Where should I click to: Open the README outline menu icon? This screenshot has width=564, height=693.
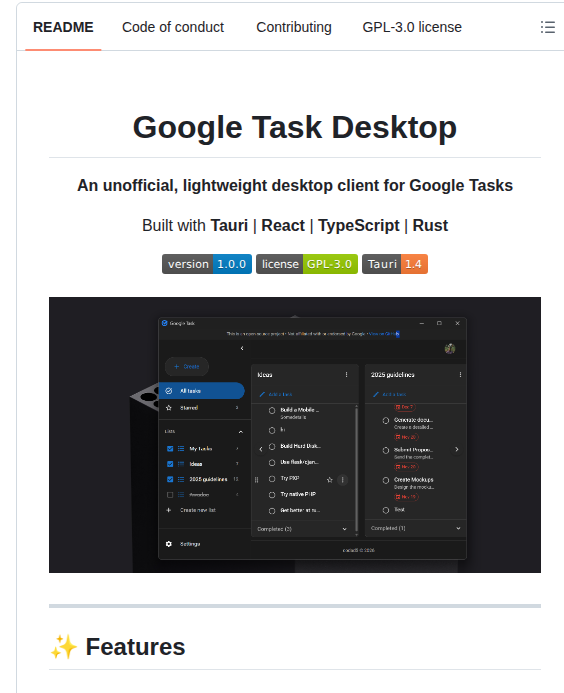coord(548,27)
